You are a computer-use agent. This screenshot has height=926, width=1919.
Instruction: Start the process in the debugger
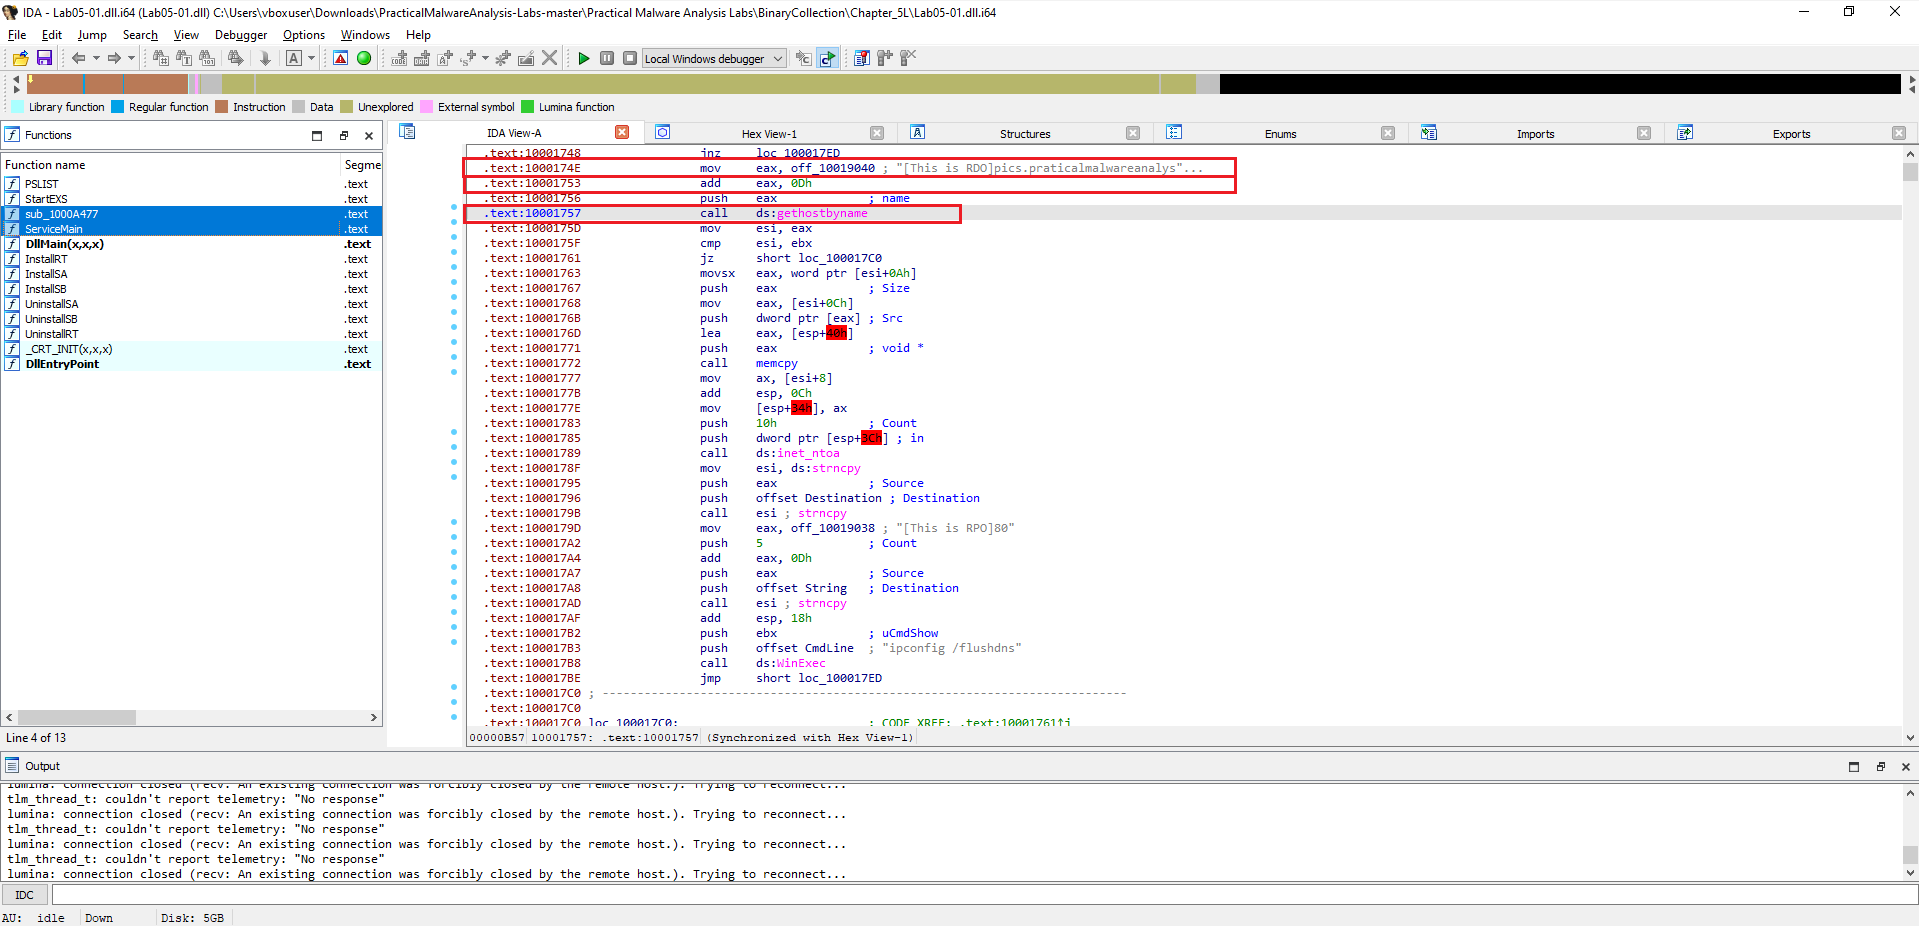[583, 58]
